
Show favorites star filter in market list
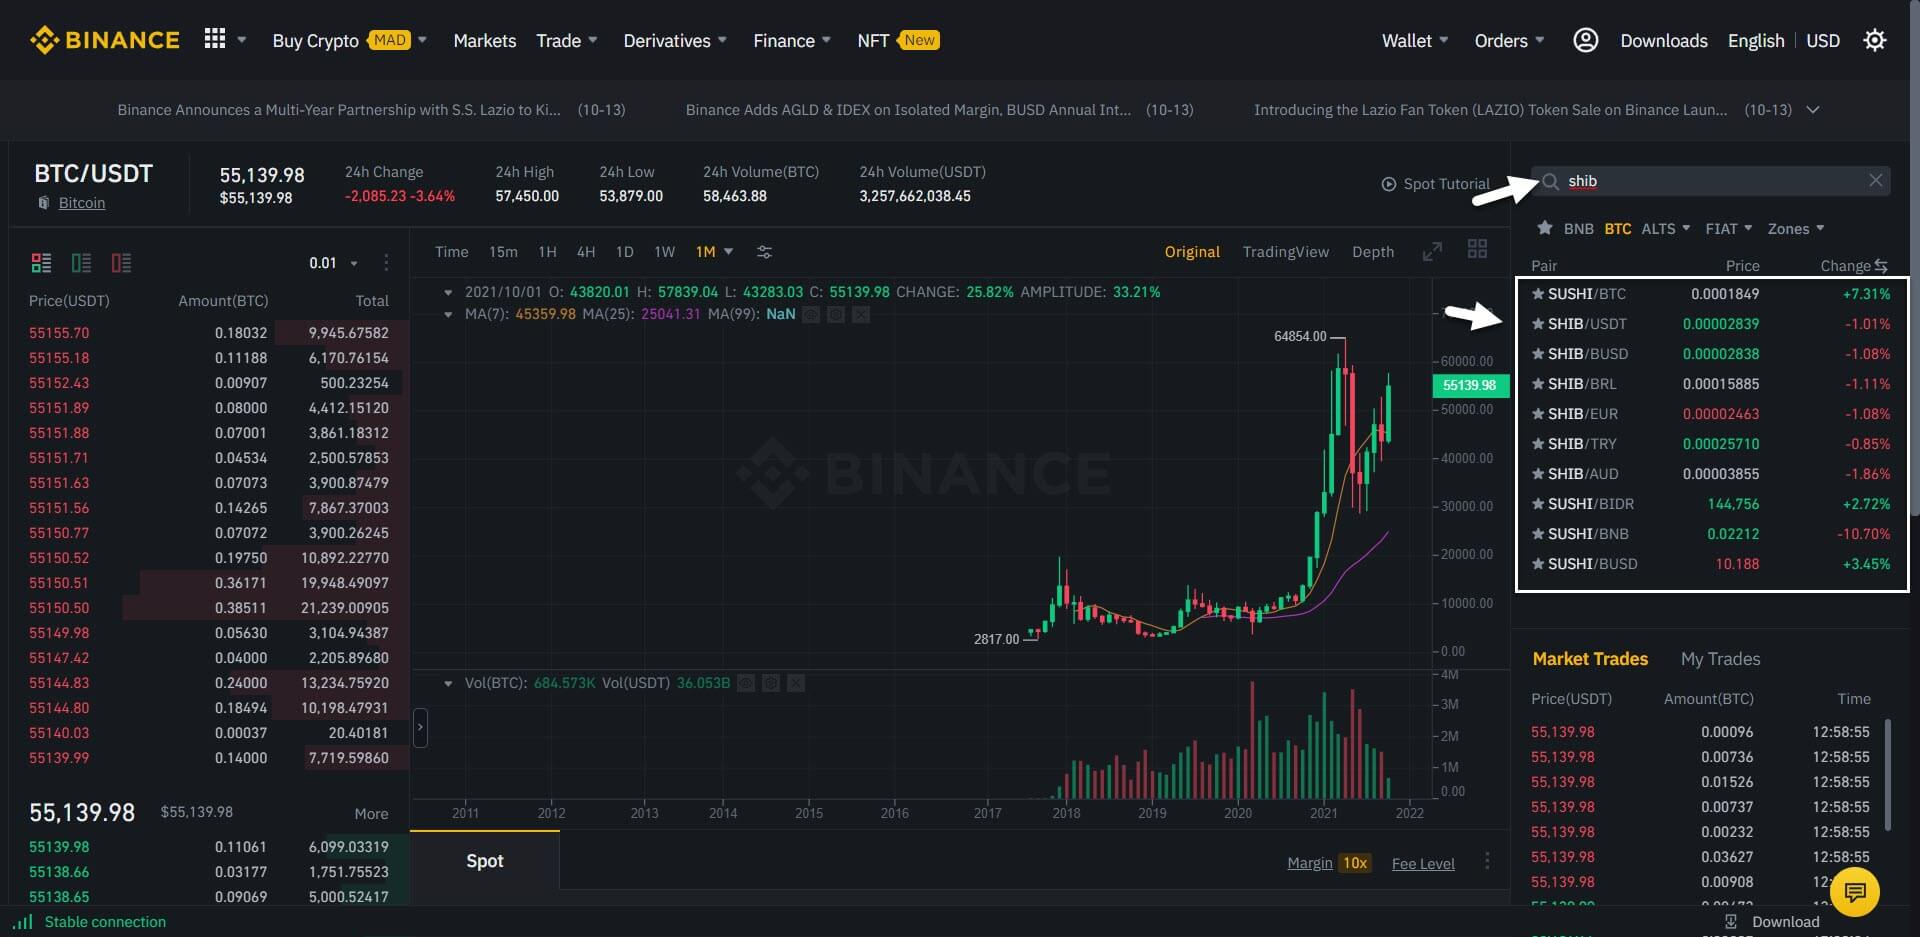click(1545, 228)
